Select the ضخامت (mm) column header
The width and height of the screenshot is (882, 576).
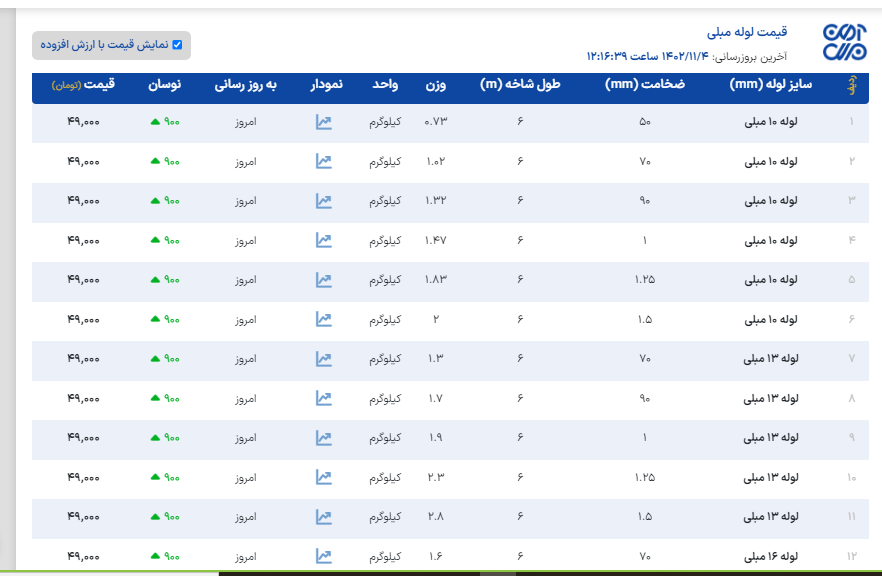coord(645,85)
